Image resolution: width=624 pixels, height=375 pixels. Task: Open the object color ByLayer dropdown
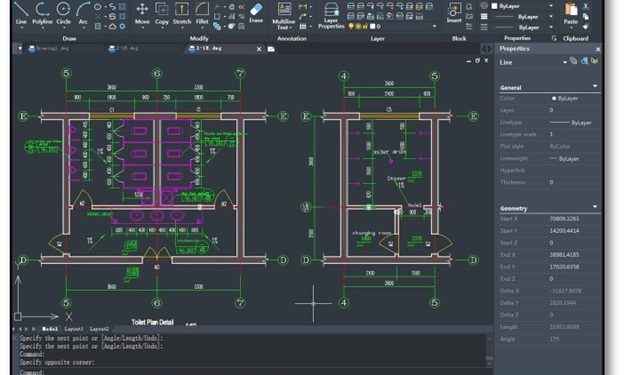click(551, 6)
